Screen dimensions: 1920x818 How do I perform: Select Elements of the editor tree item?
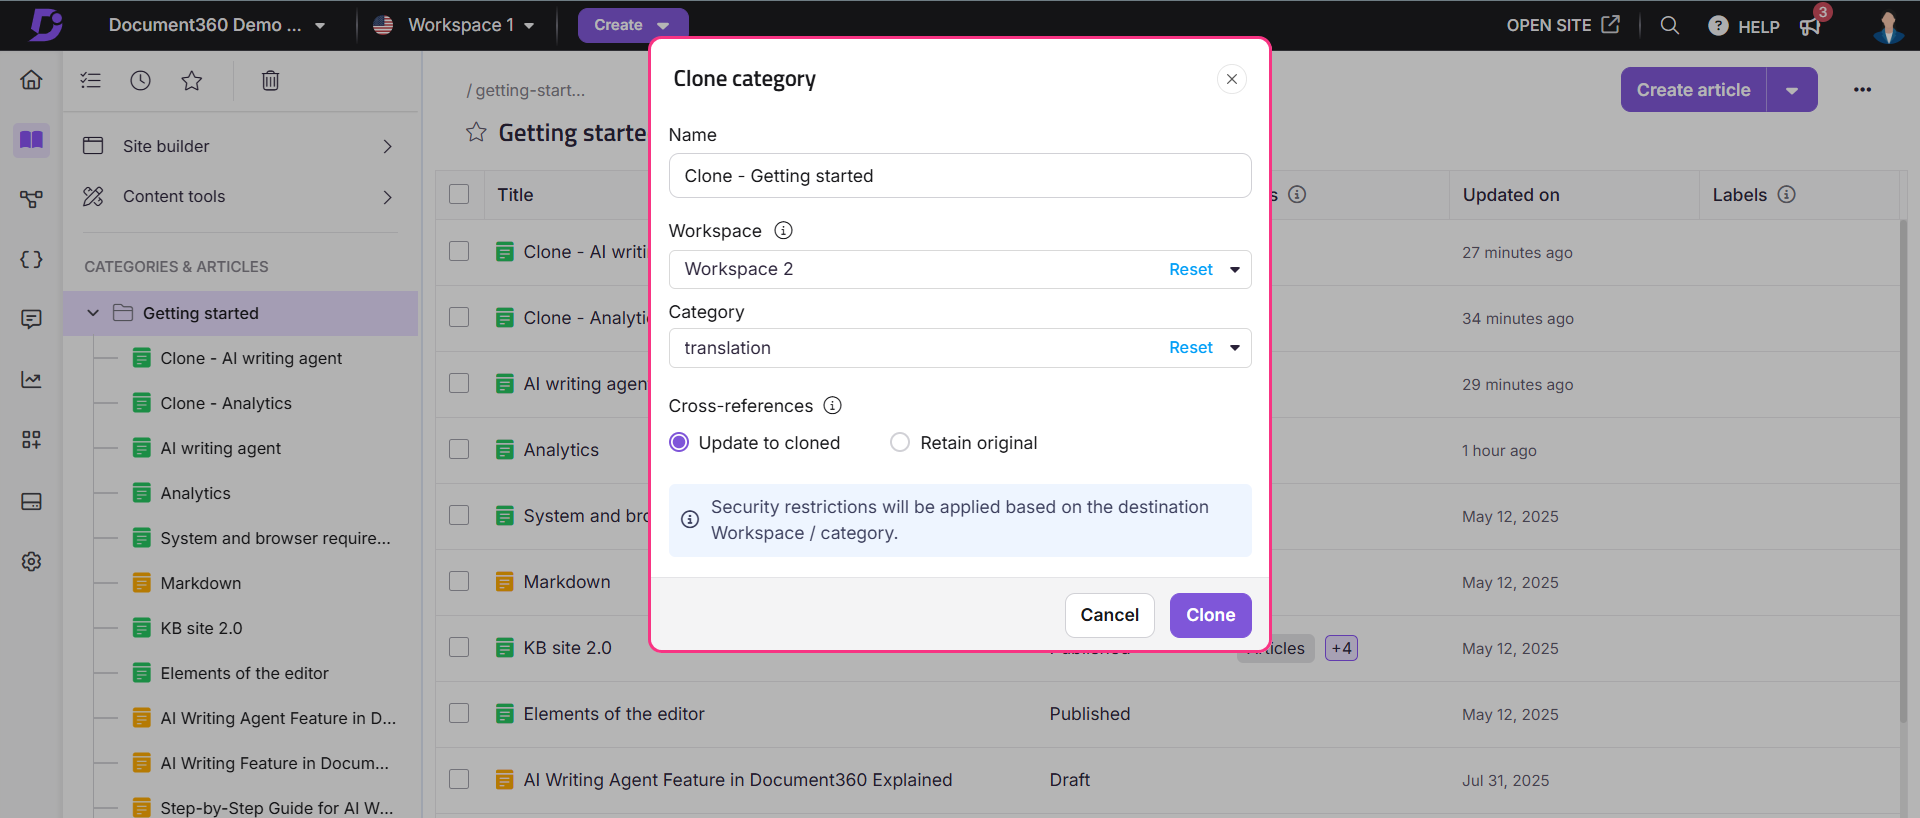pos(244,673)
